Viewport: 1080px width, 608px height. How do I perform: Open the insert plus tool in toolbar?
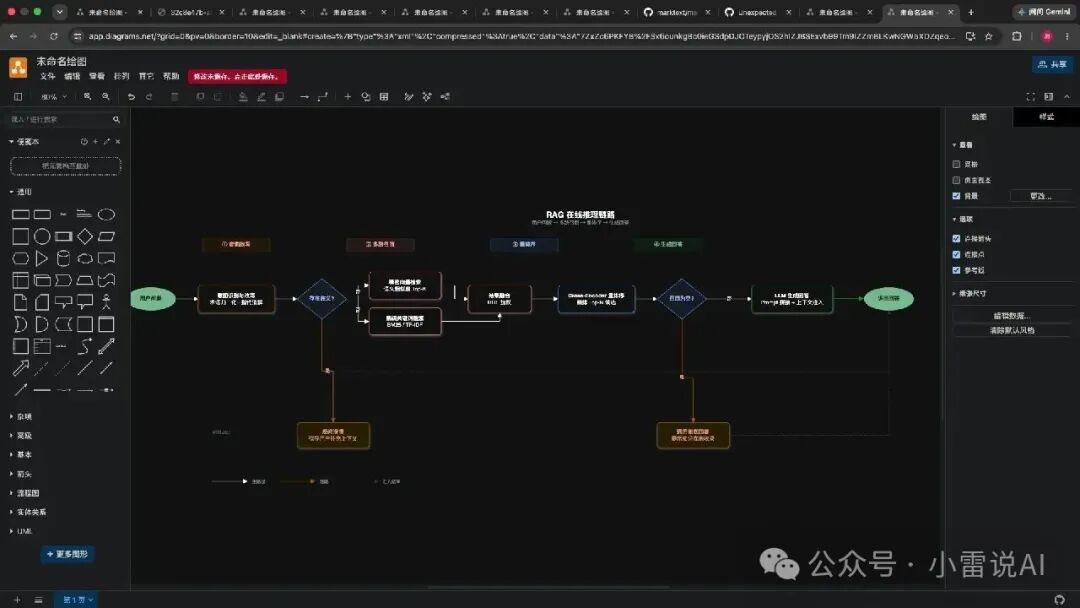(348, 97)
